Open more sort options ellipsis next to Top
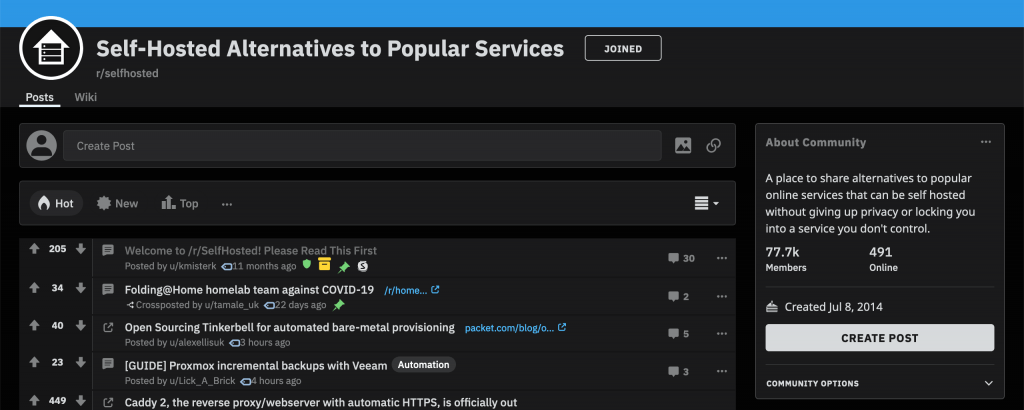1024x410 pixels. point(227,204)
